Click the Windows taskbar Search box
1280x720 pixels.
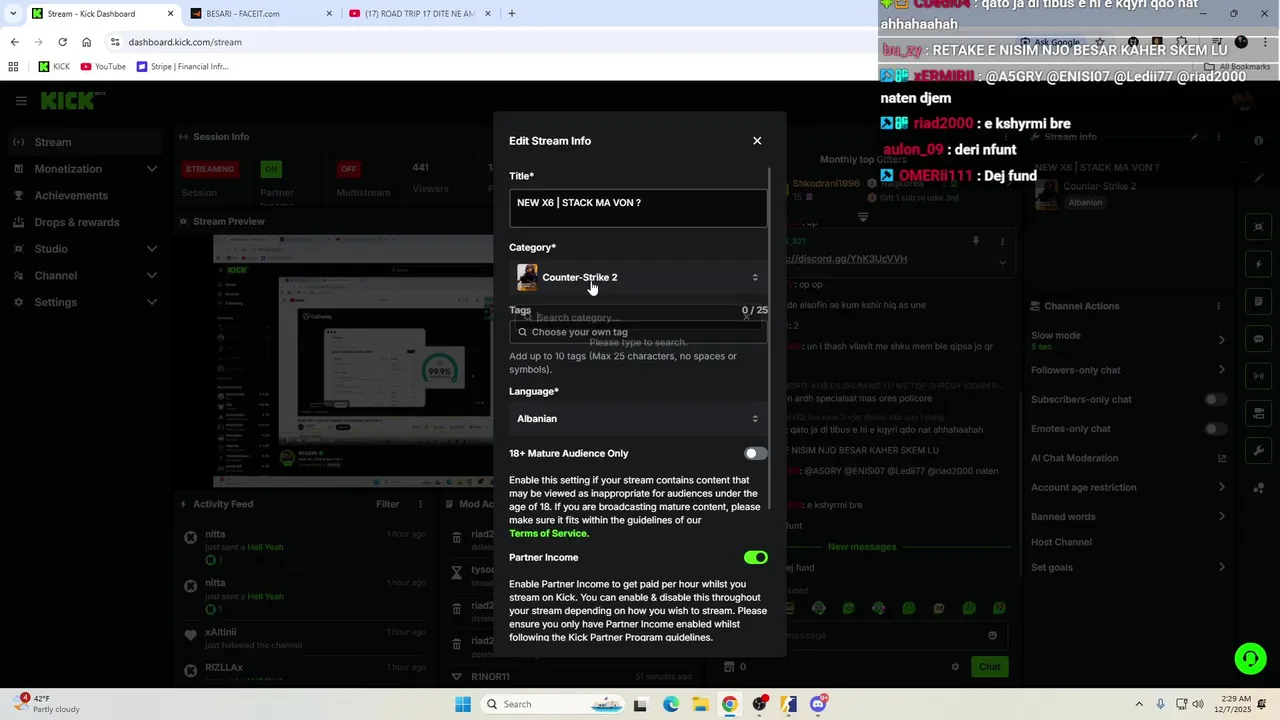[x=553, y=704]
